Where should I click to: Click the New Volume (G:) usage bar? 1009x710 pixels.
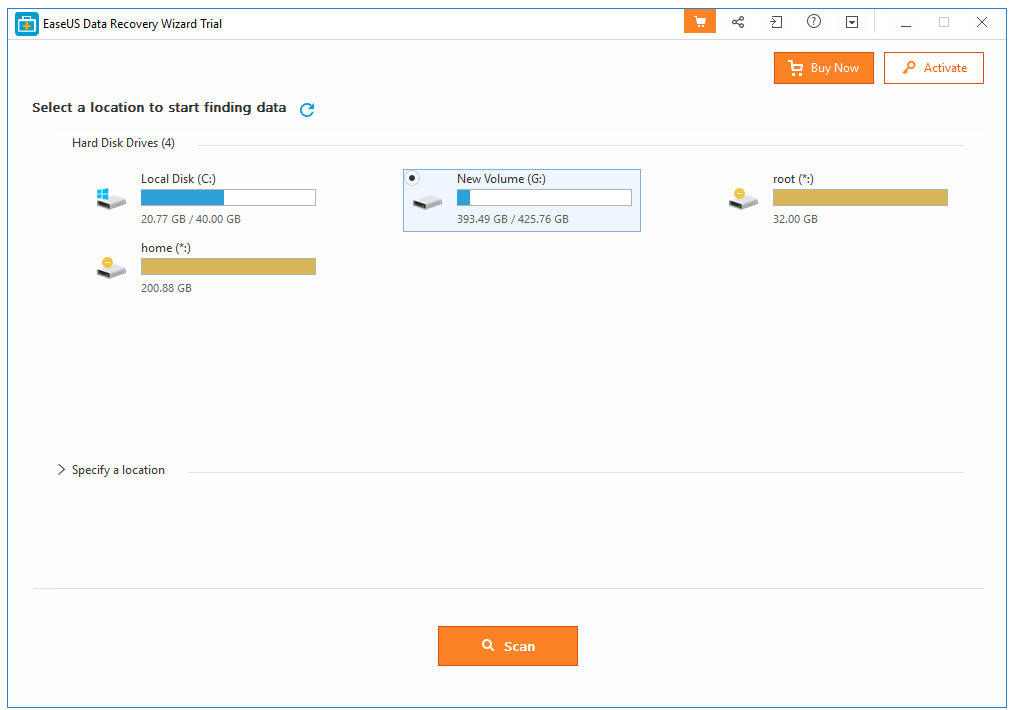(x=544, y=198)
